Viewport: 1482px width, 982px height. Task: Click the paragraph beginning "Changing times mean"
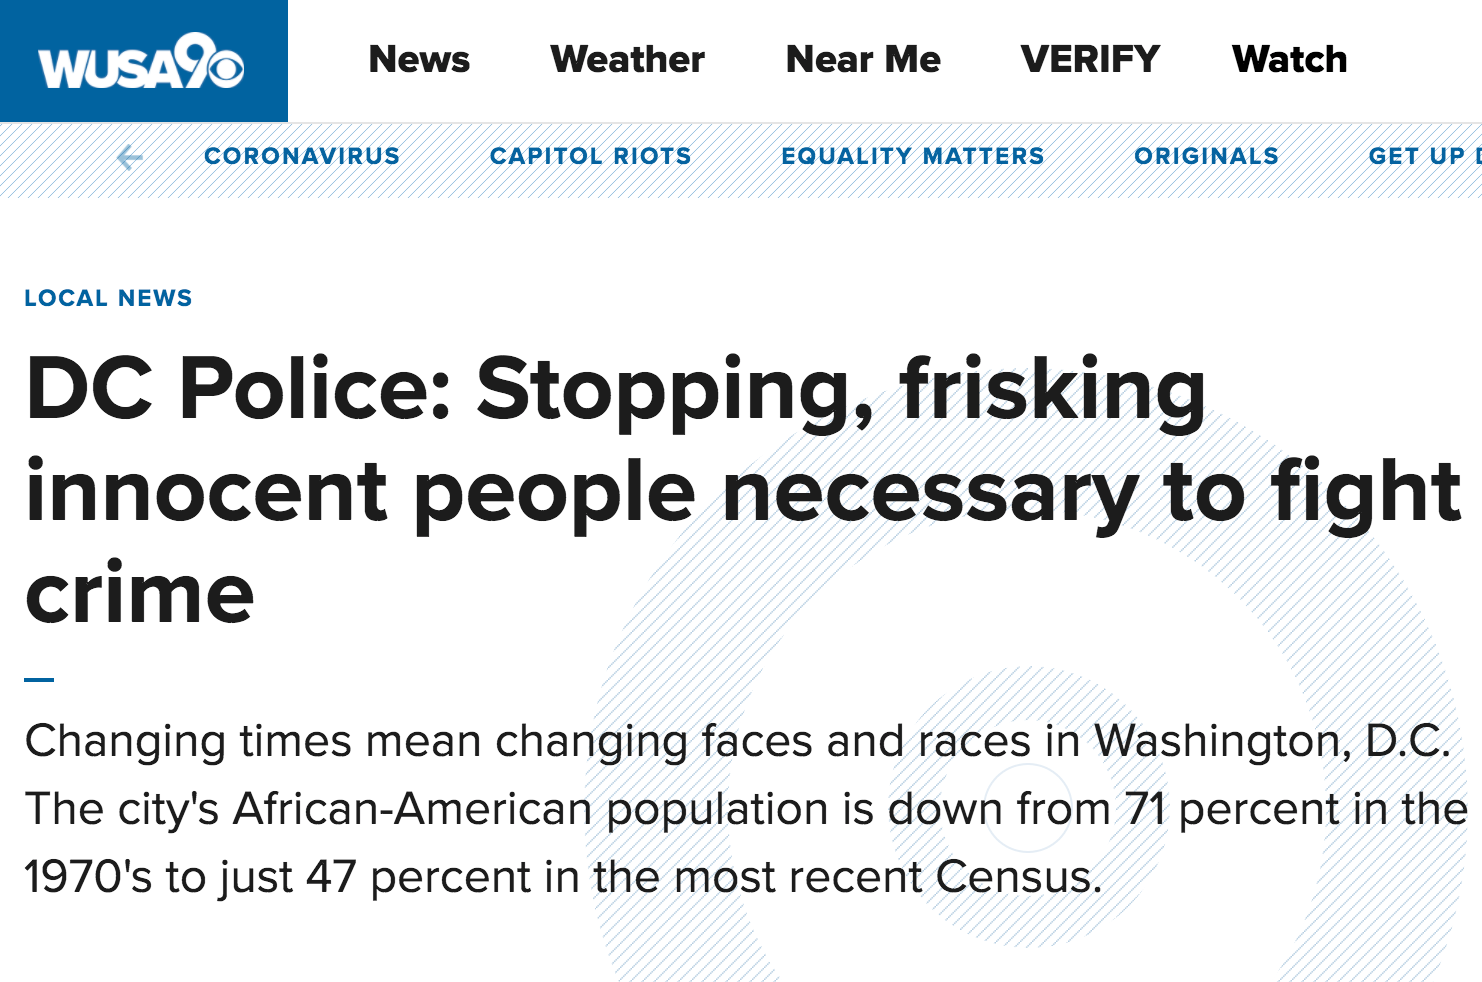click(x=745, y=809)
